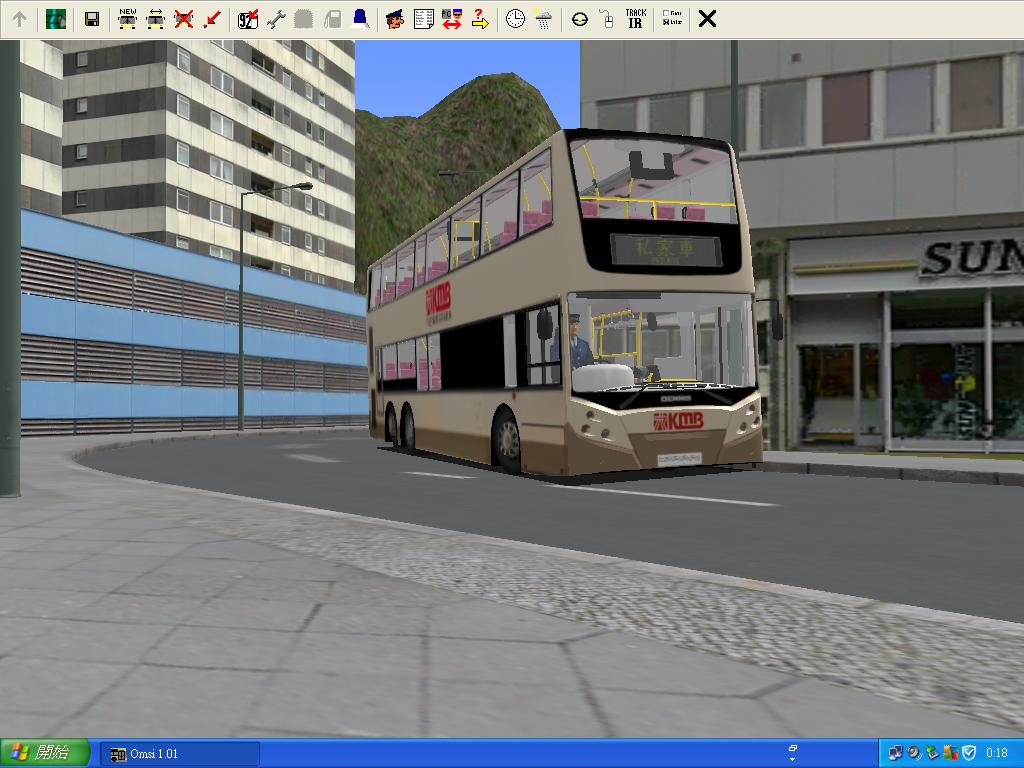Click the safely remove hardware tray icon
Viewport: 1024px width, 768px height.
(x=932, y=753)
